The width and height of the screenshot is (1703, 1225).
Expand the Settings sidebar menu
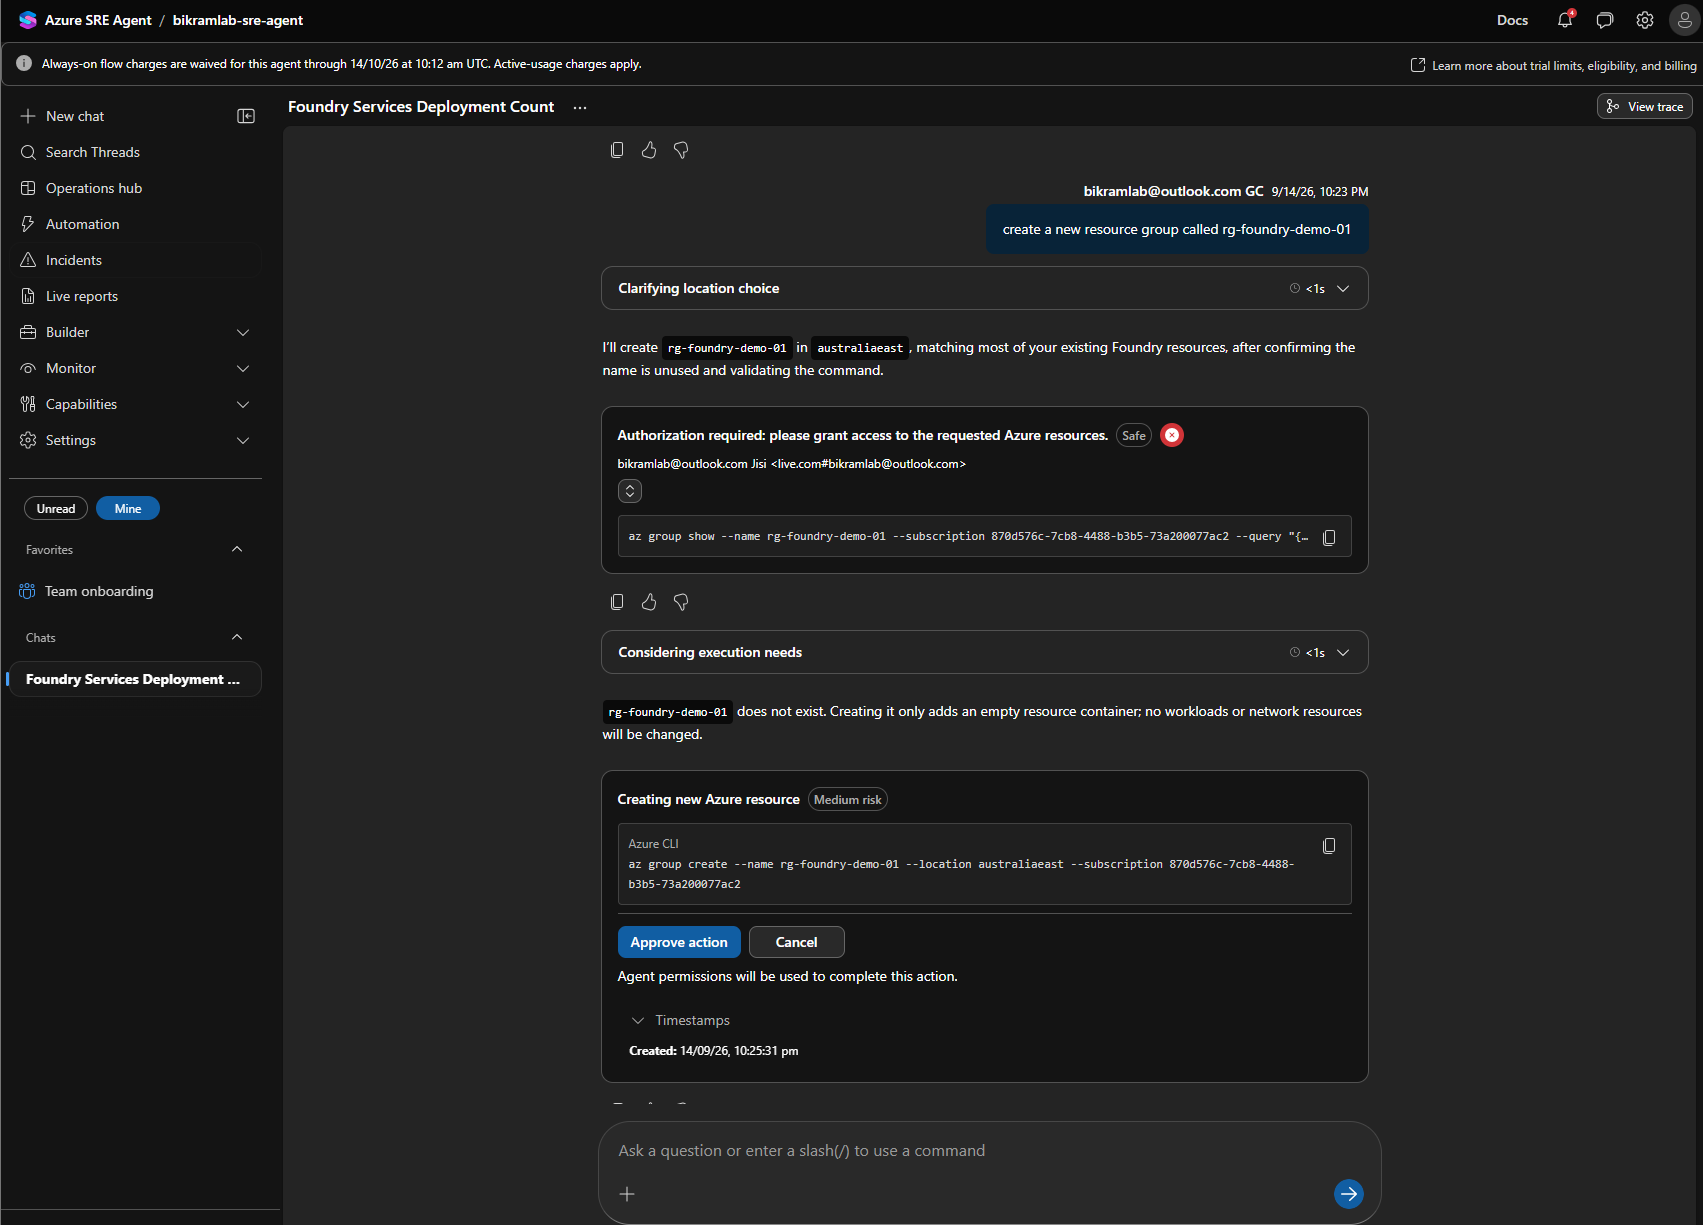tap(136, 440)
